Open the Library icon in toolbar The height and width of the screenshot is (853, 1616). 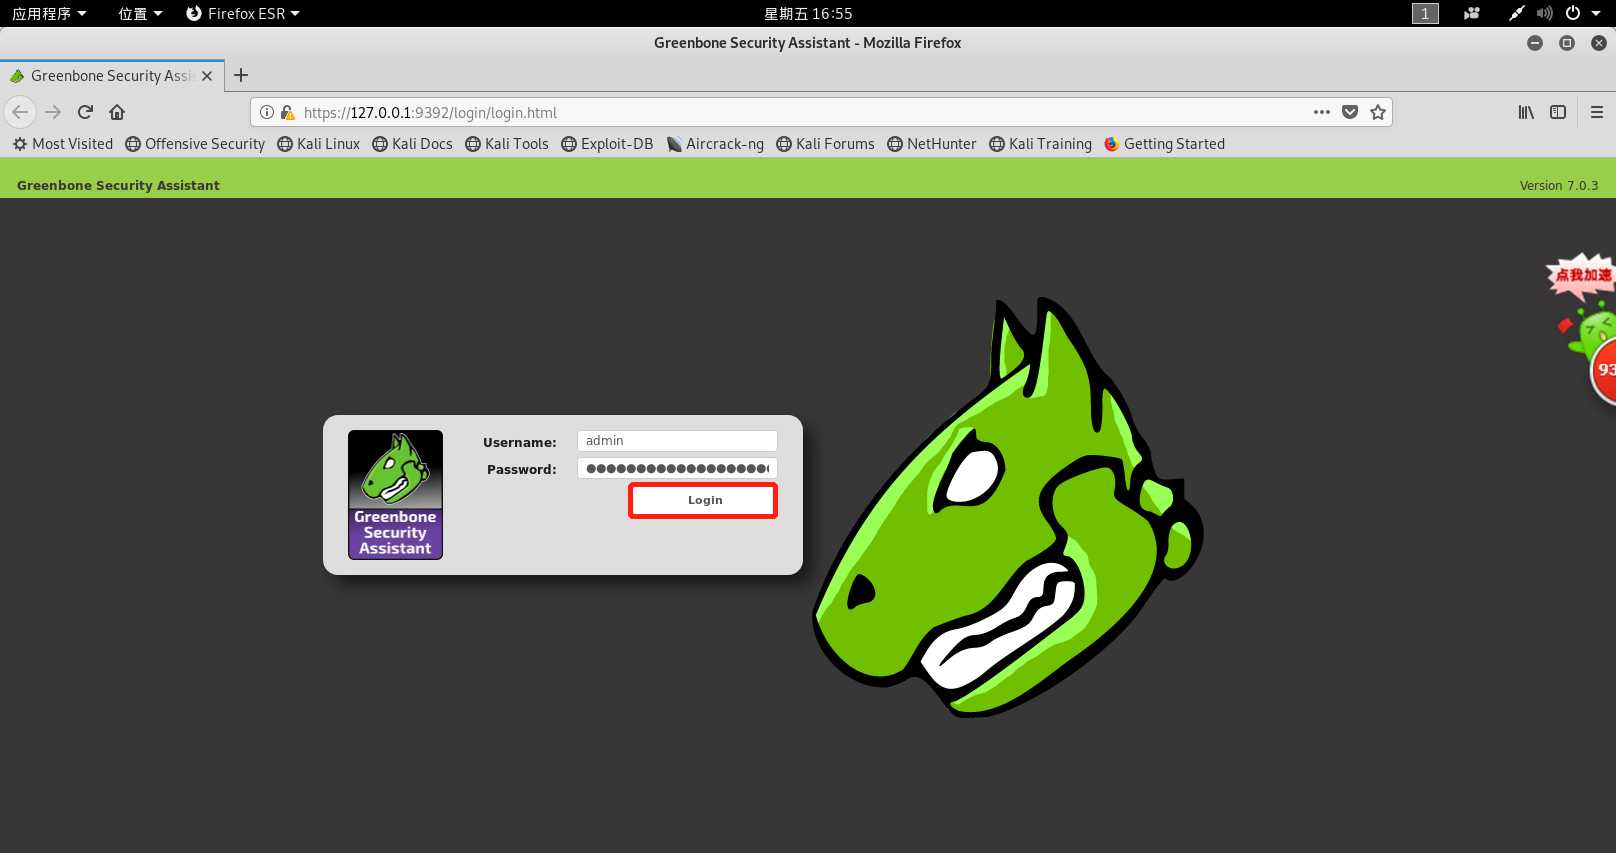pos(1526,112)
